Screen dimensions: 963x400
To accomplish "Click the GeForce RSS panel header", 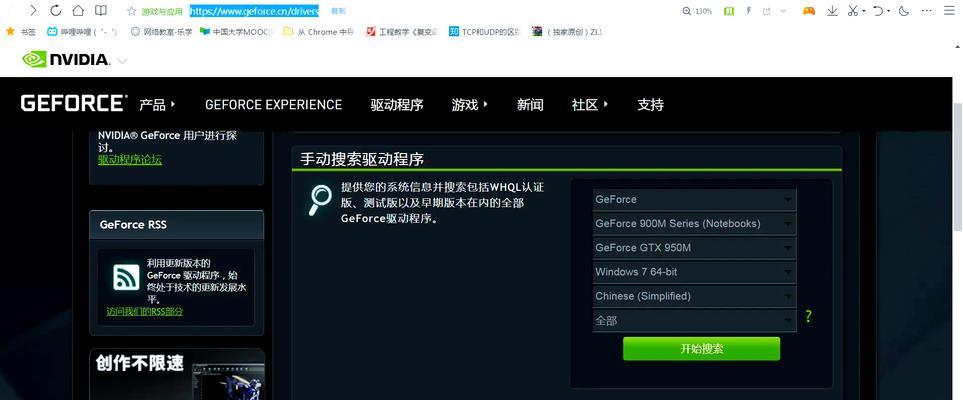I will click(x=177, y=225).
